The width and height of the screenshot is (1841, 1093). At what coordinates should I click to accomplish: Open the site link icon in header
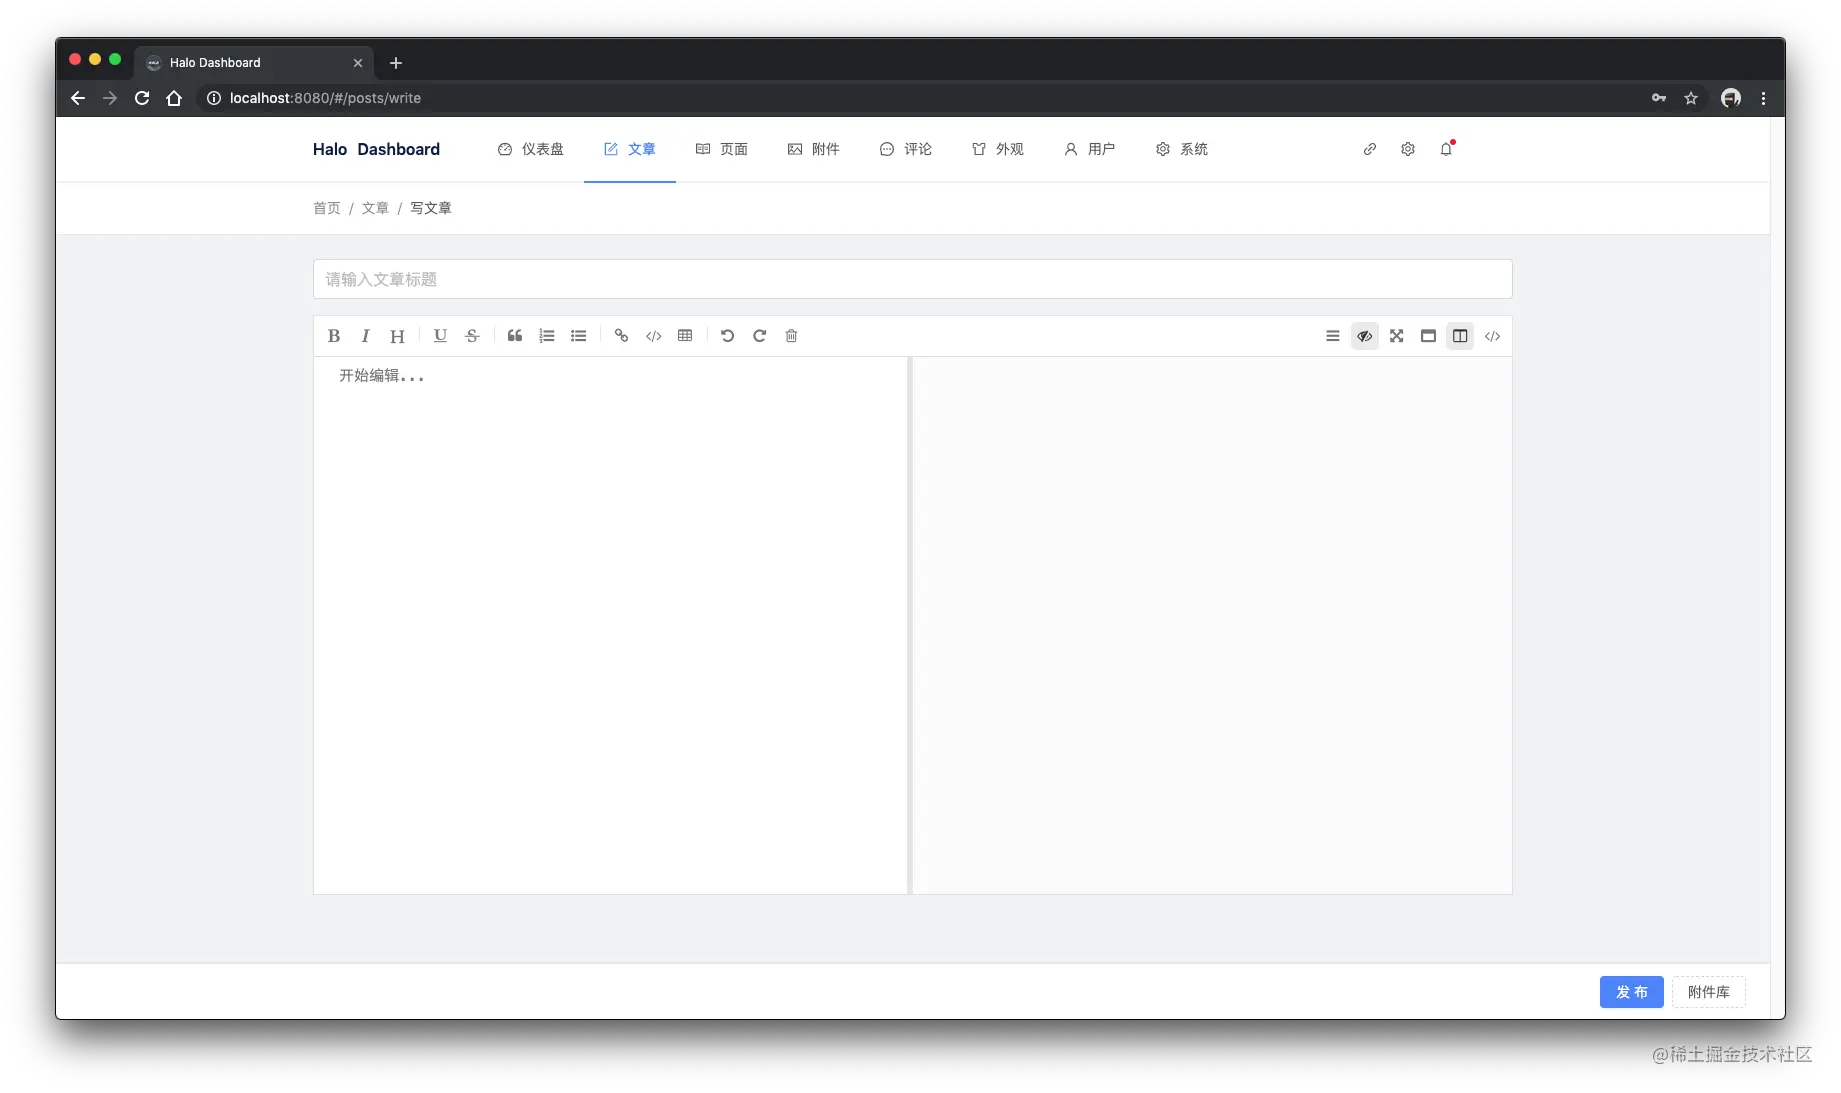pyautogui.click(x=1370, y=149)
